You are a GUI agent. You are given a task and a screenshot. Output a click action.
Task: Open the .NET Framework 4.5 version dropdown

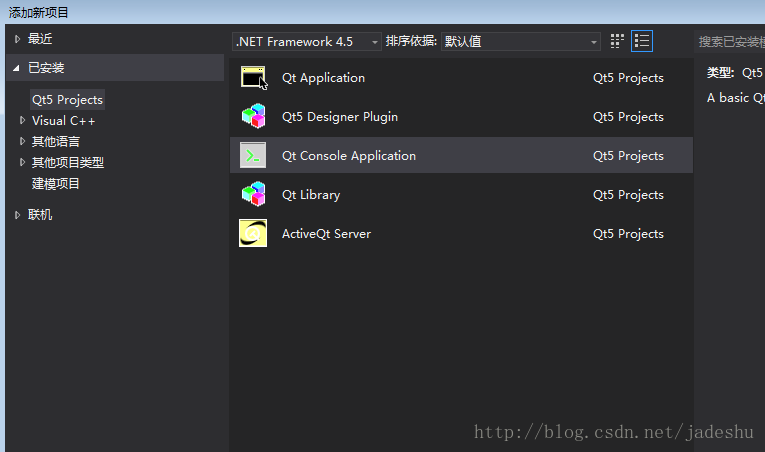point(306,41)
